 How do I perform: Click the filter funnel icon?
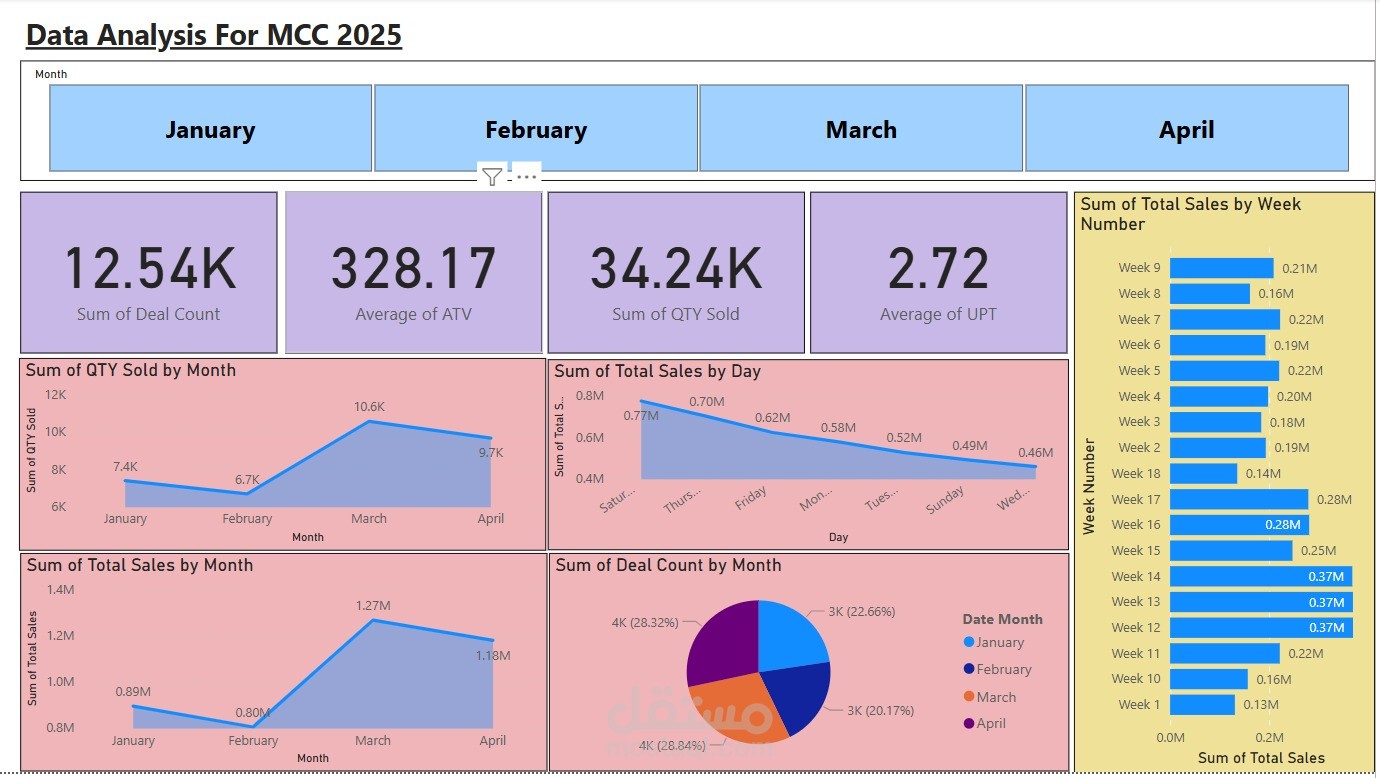[491, 177]
